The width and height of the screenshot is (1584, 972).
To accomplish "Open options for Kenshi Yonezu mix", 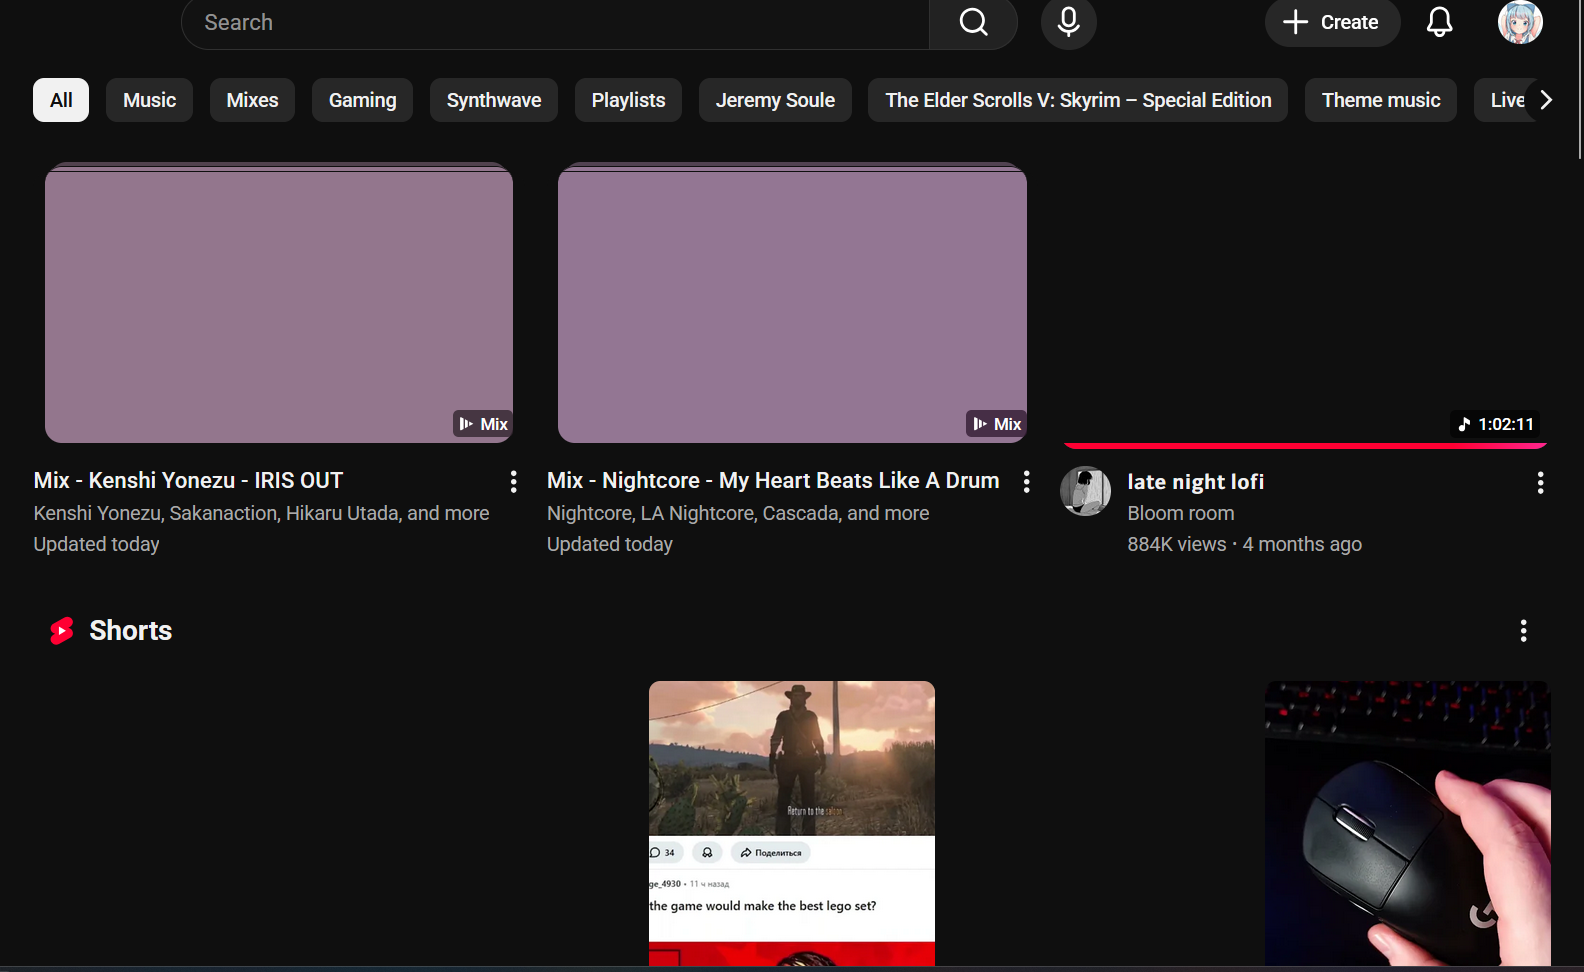I will point(513,482).
